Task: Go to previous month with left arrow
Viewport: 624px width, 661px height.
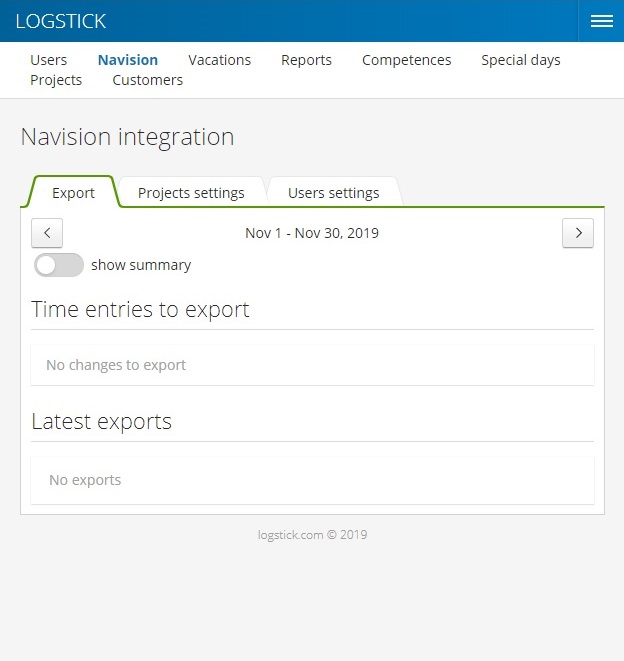Action: click(47, 233)
